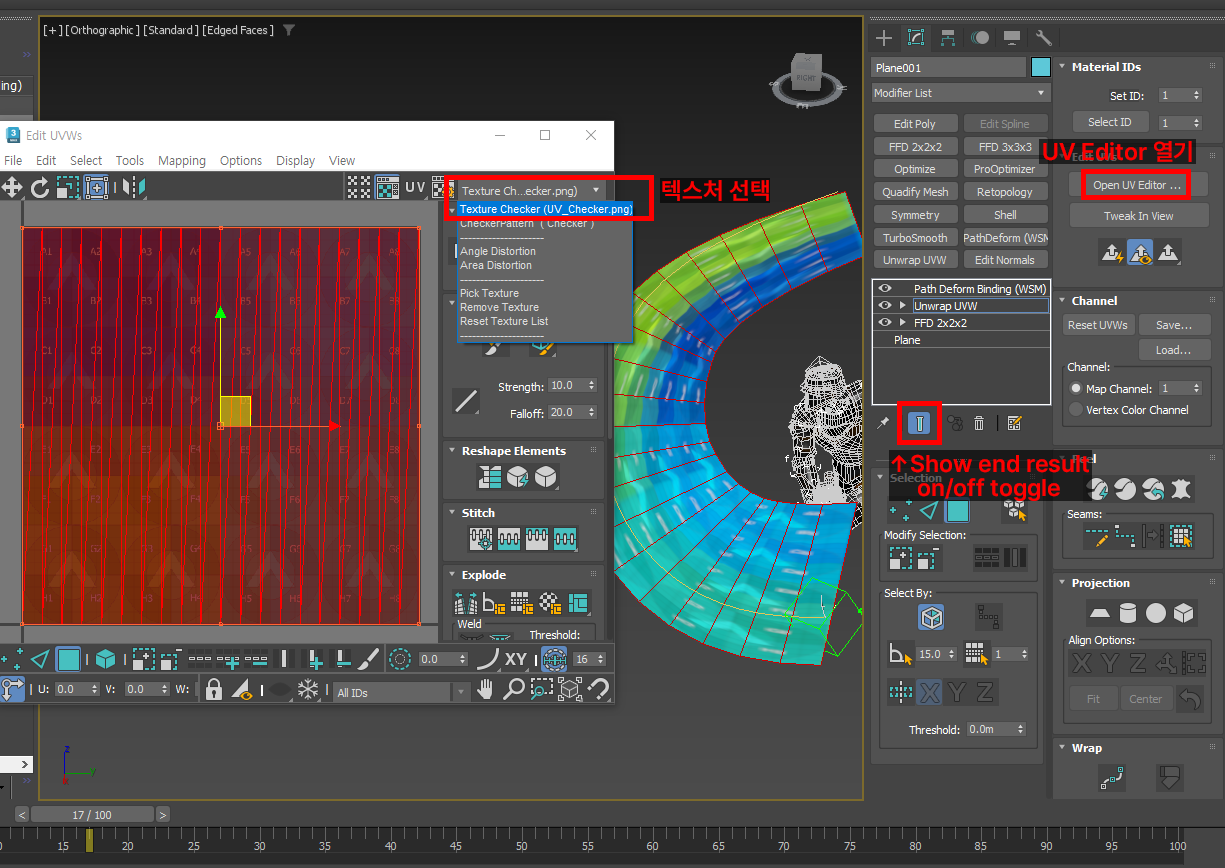1225x868 pixels.
Task: Click the UV display mode icon
Action: click(415, 187)
